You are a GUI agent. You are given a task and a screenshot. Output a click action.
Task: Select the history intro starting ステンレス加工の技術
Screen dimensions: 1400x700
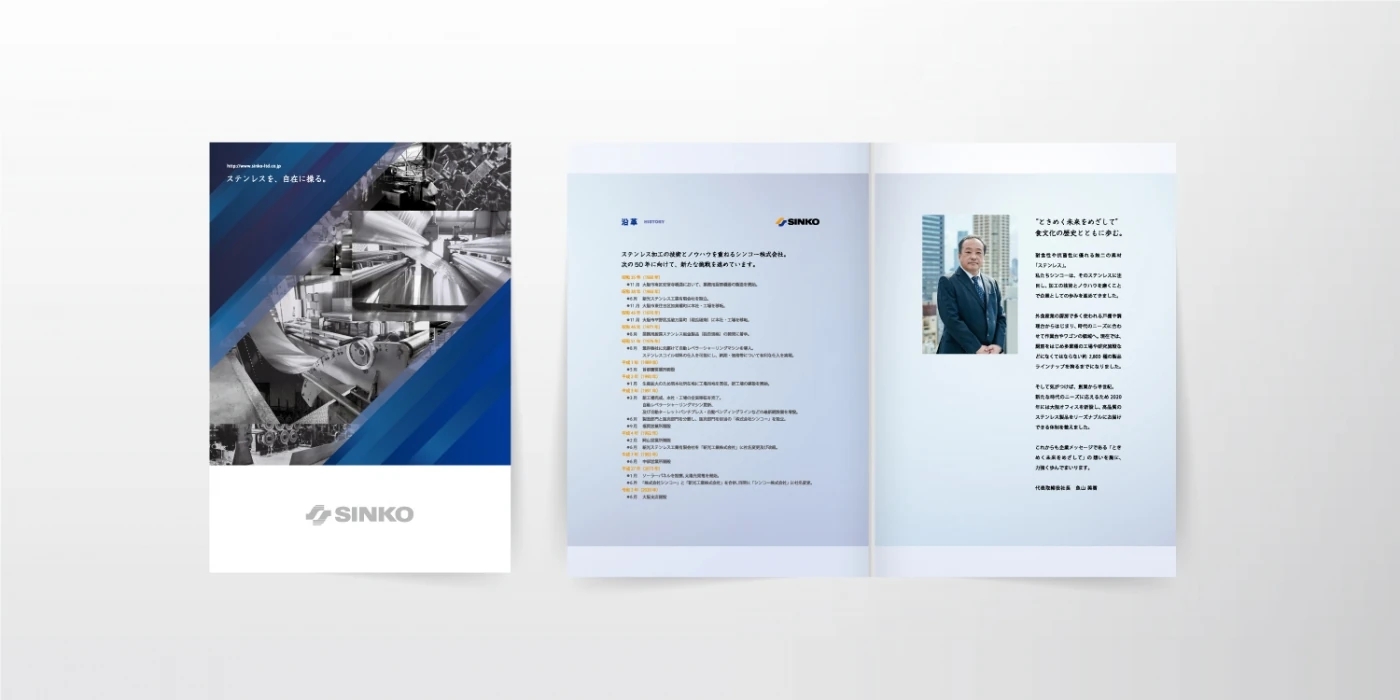coord(704,260)
